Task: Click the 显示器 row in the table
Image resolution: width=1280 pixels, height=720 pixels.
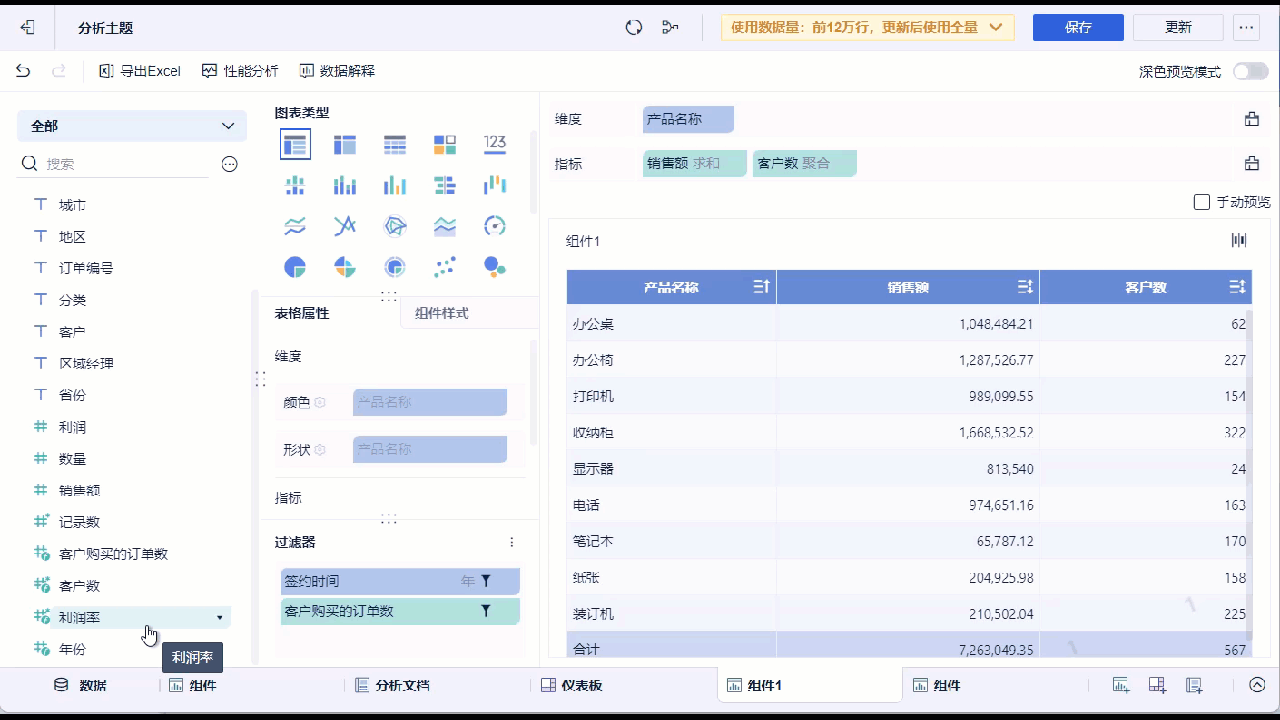Action: (907, 469)
